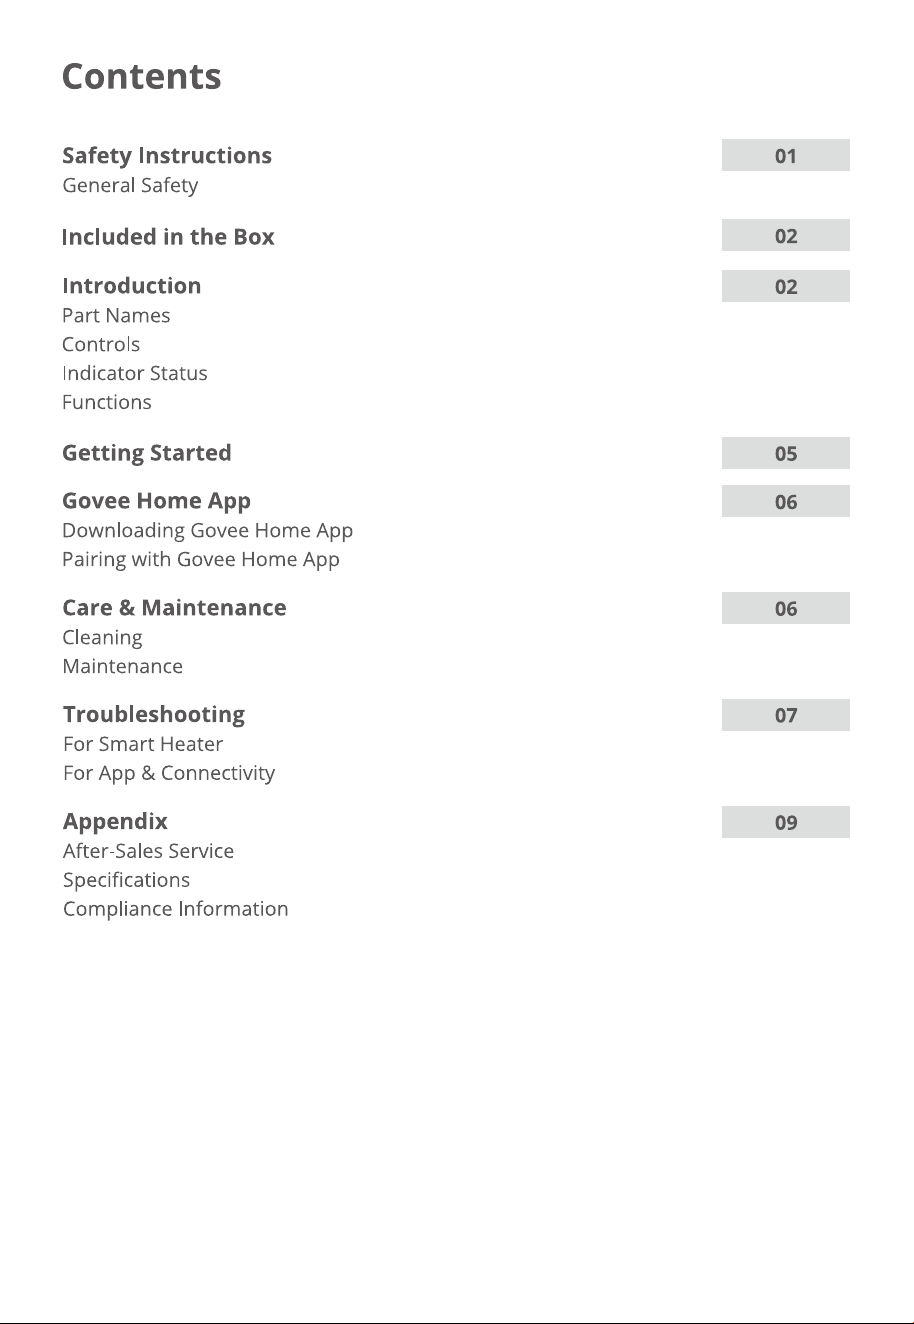Select Pairing with Govee Home App

point(201,559)
